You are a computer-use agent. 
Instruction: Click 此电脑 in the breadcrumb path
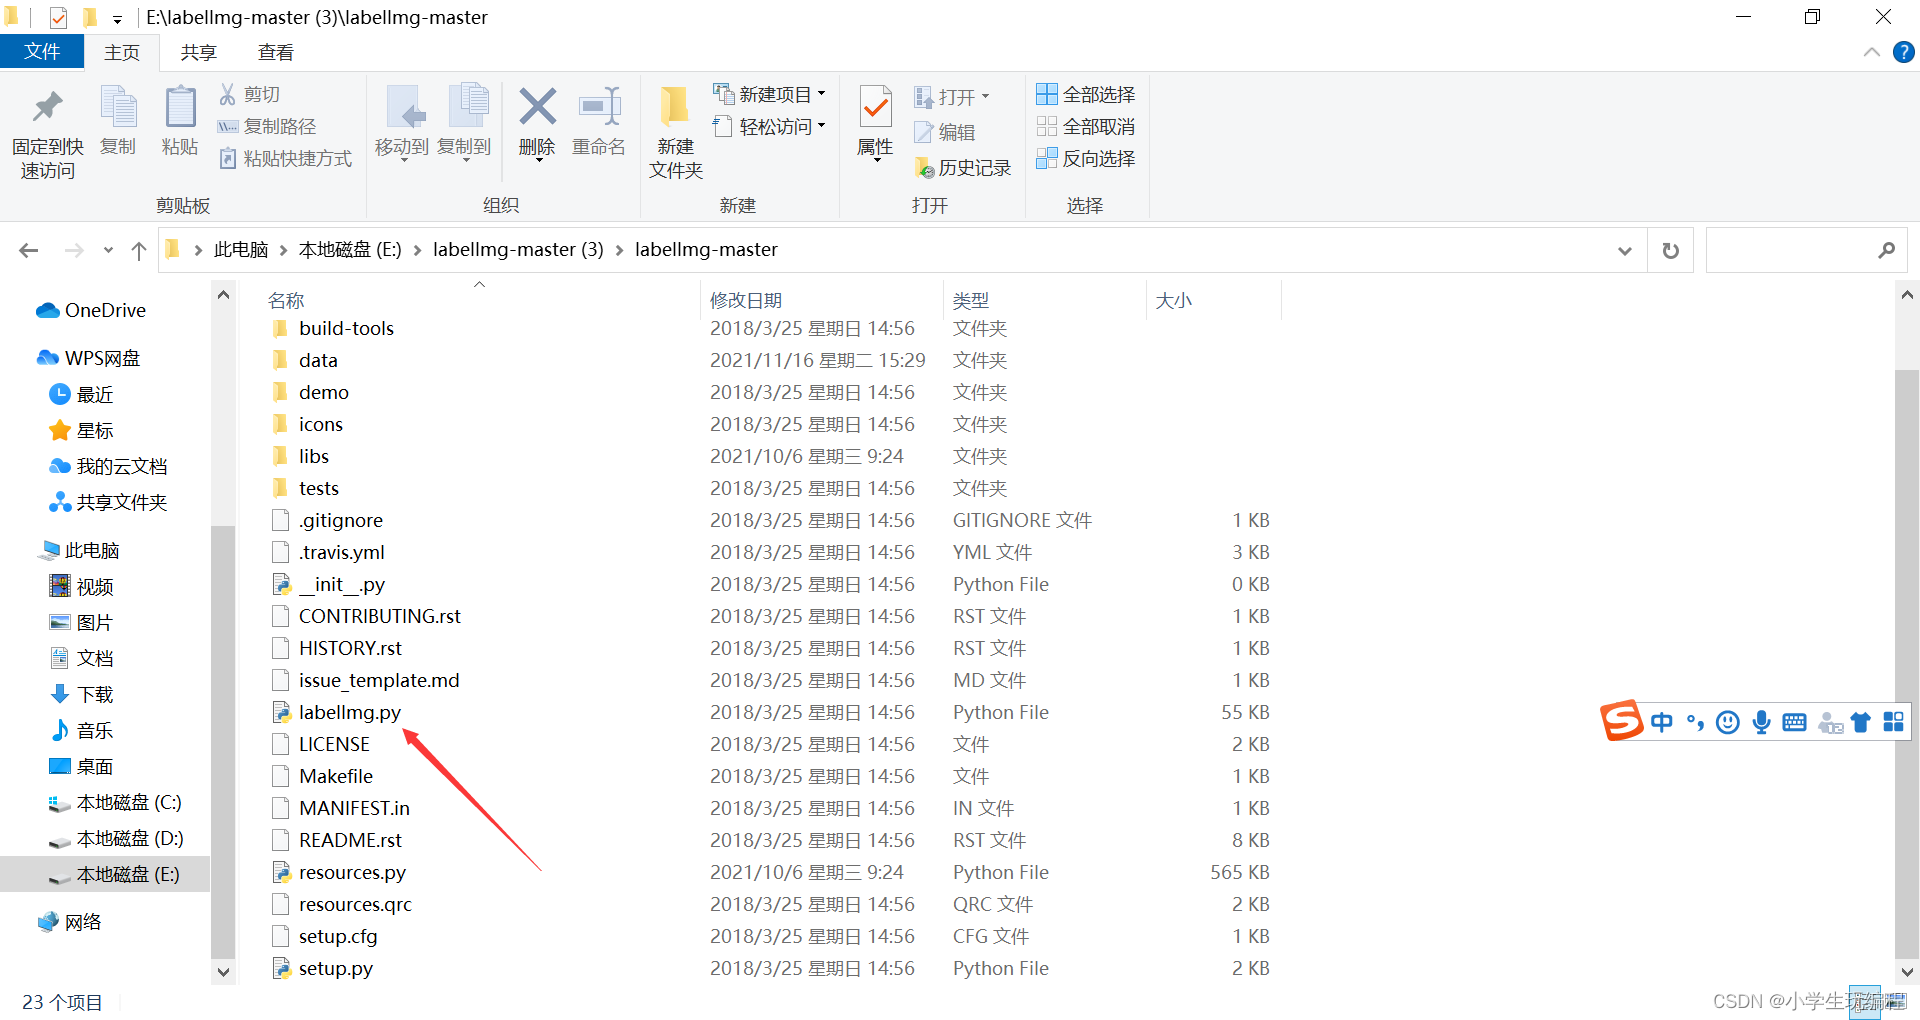(241, 250)
